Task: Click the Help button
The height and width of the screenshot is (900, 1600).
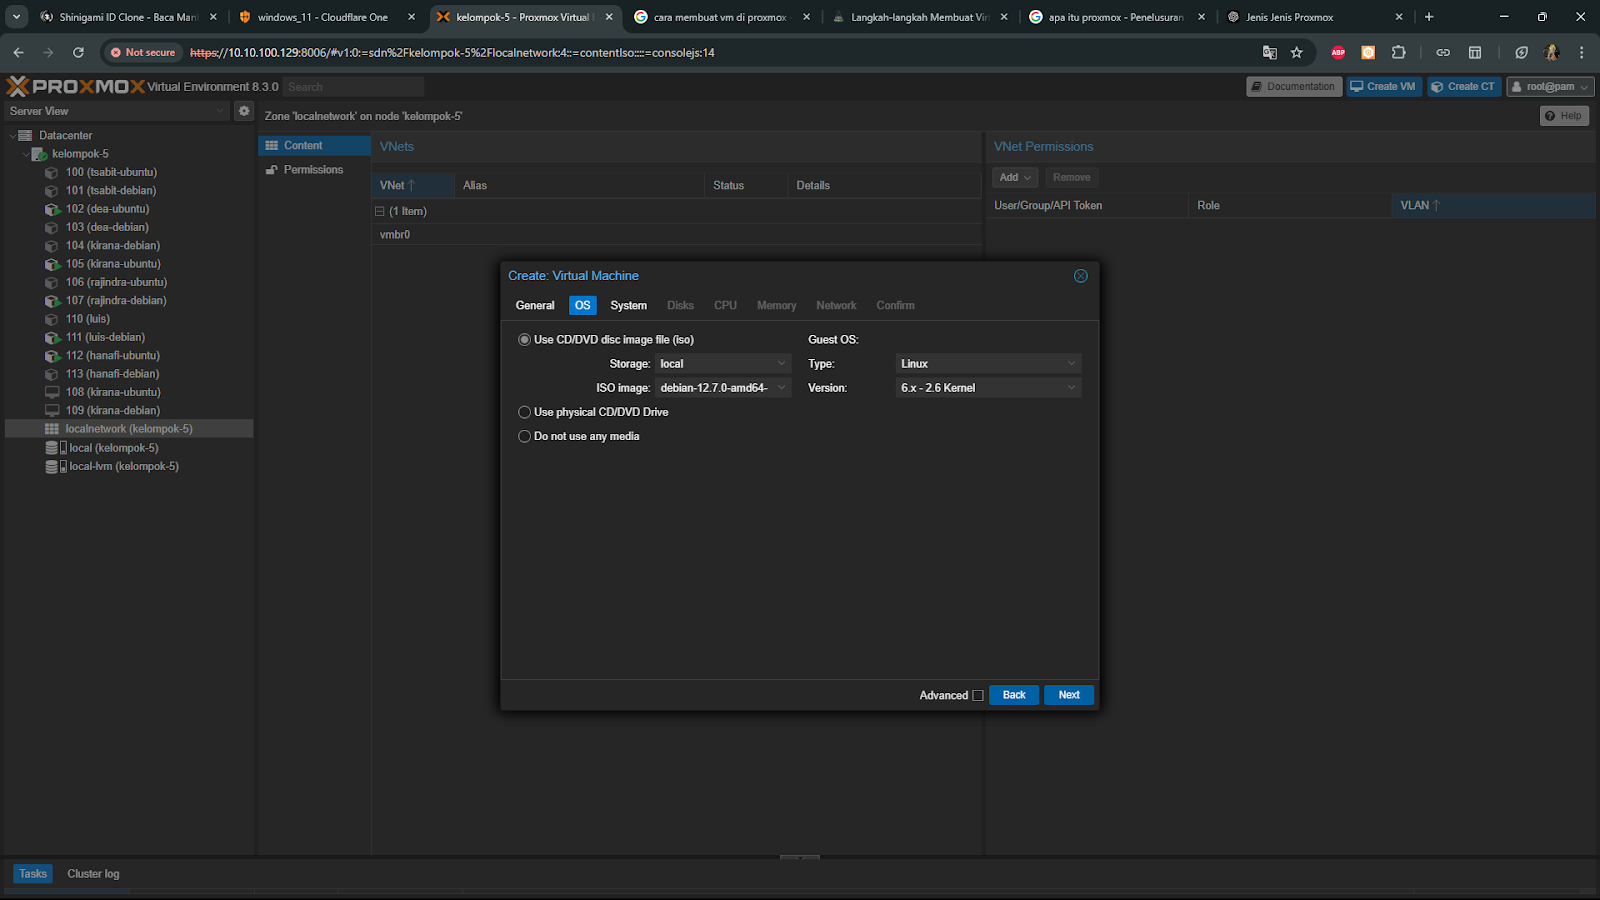Action: (x=1564, y=116)
